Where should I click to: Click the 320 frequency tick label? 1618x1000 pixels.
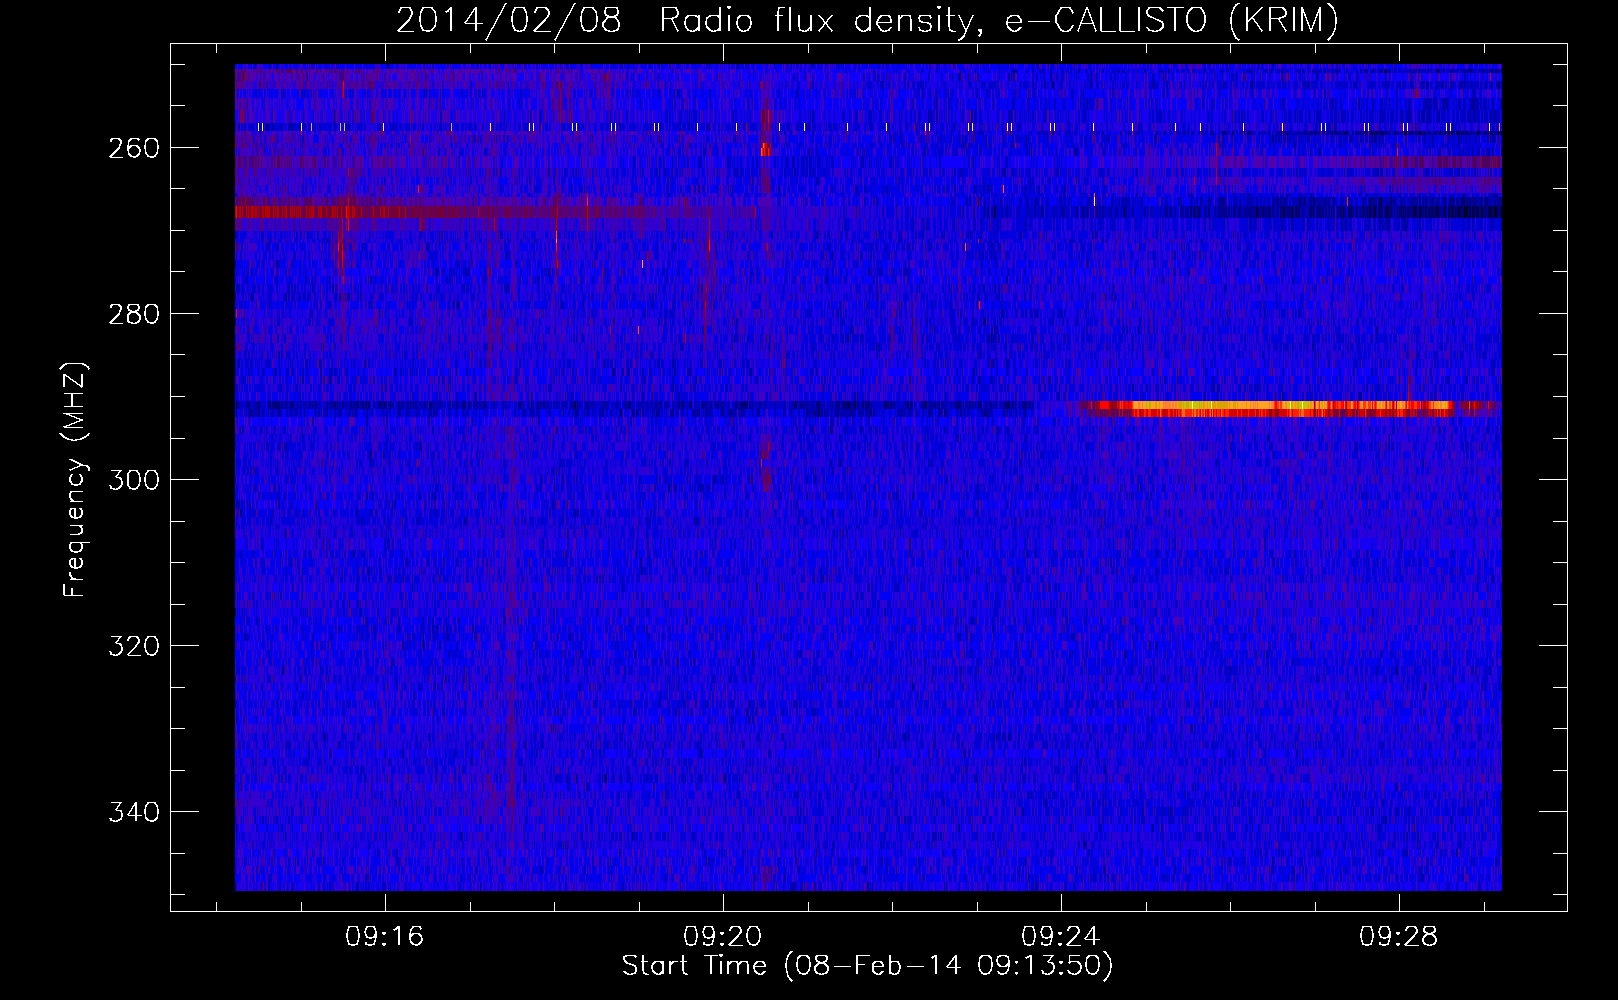pos(133,646)
